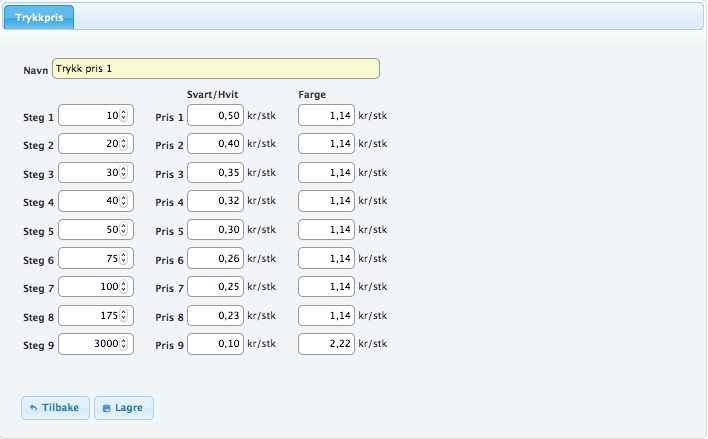Click the Lagre save button
708x439 pixels.
124,408
